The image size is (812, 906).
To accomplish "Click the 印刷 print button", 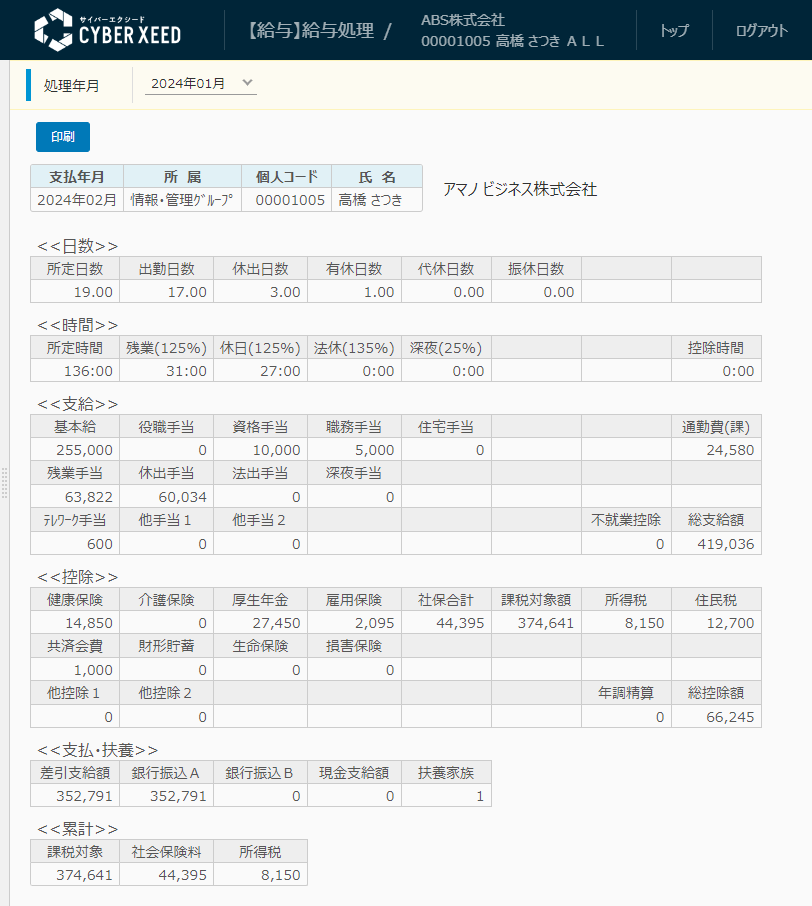I will tap(62, 136).
